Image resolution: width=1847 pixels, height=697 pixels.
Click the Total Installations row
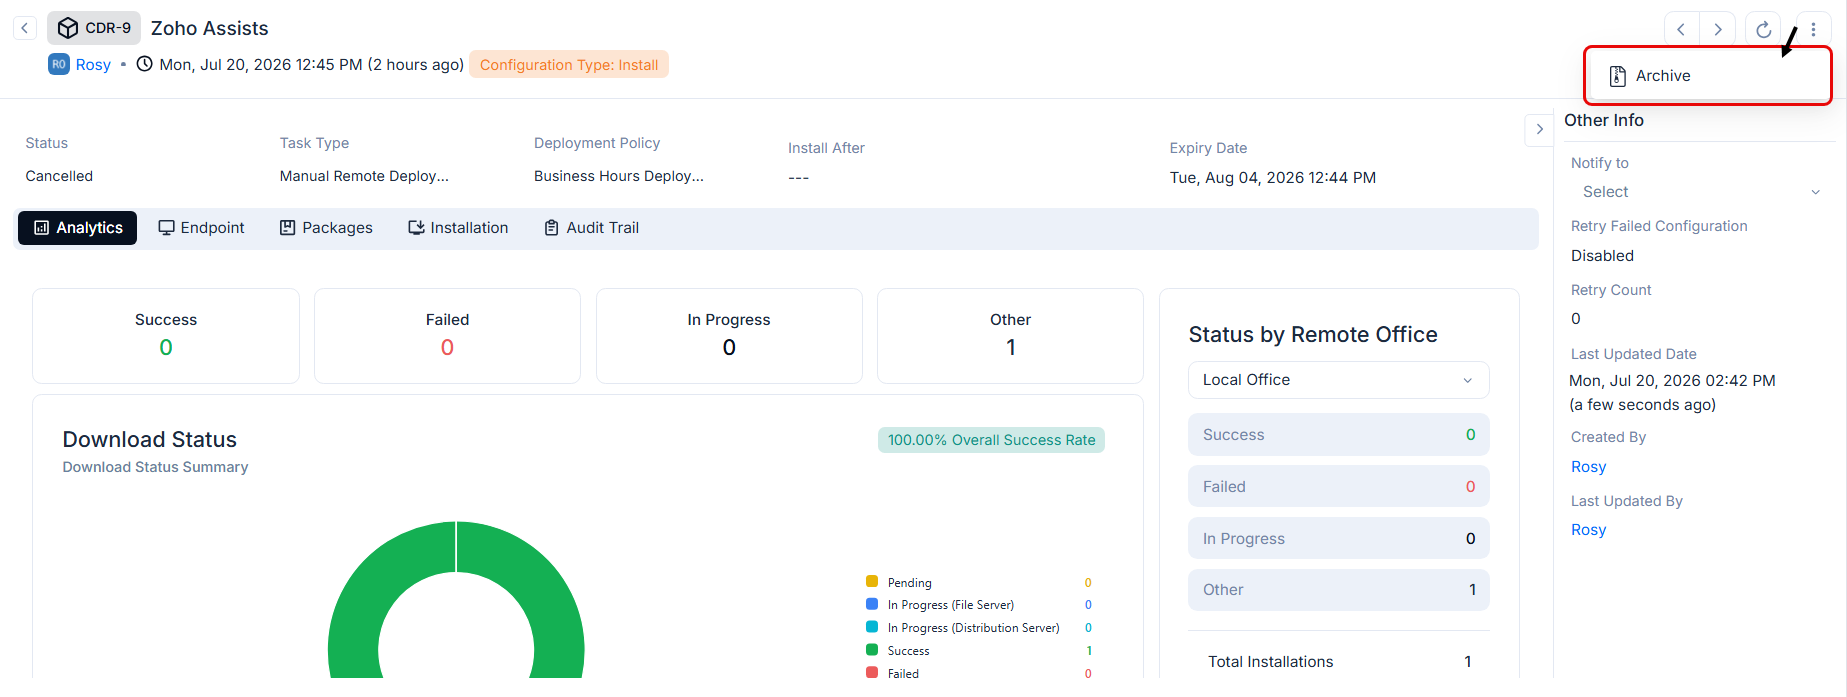tap(1338, 662)
